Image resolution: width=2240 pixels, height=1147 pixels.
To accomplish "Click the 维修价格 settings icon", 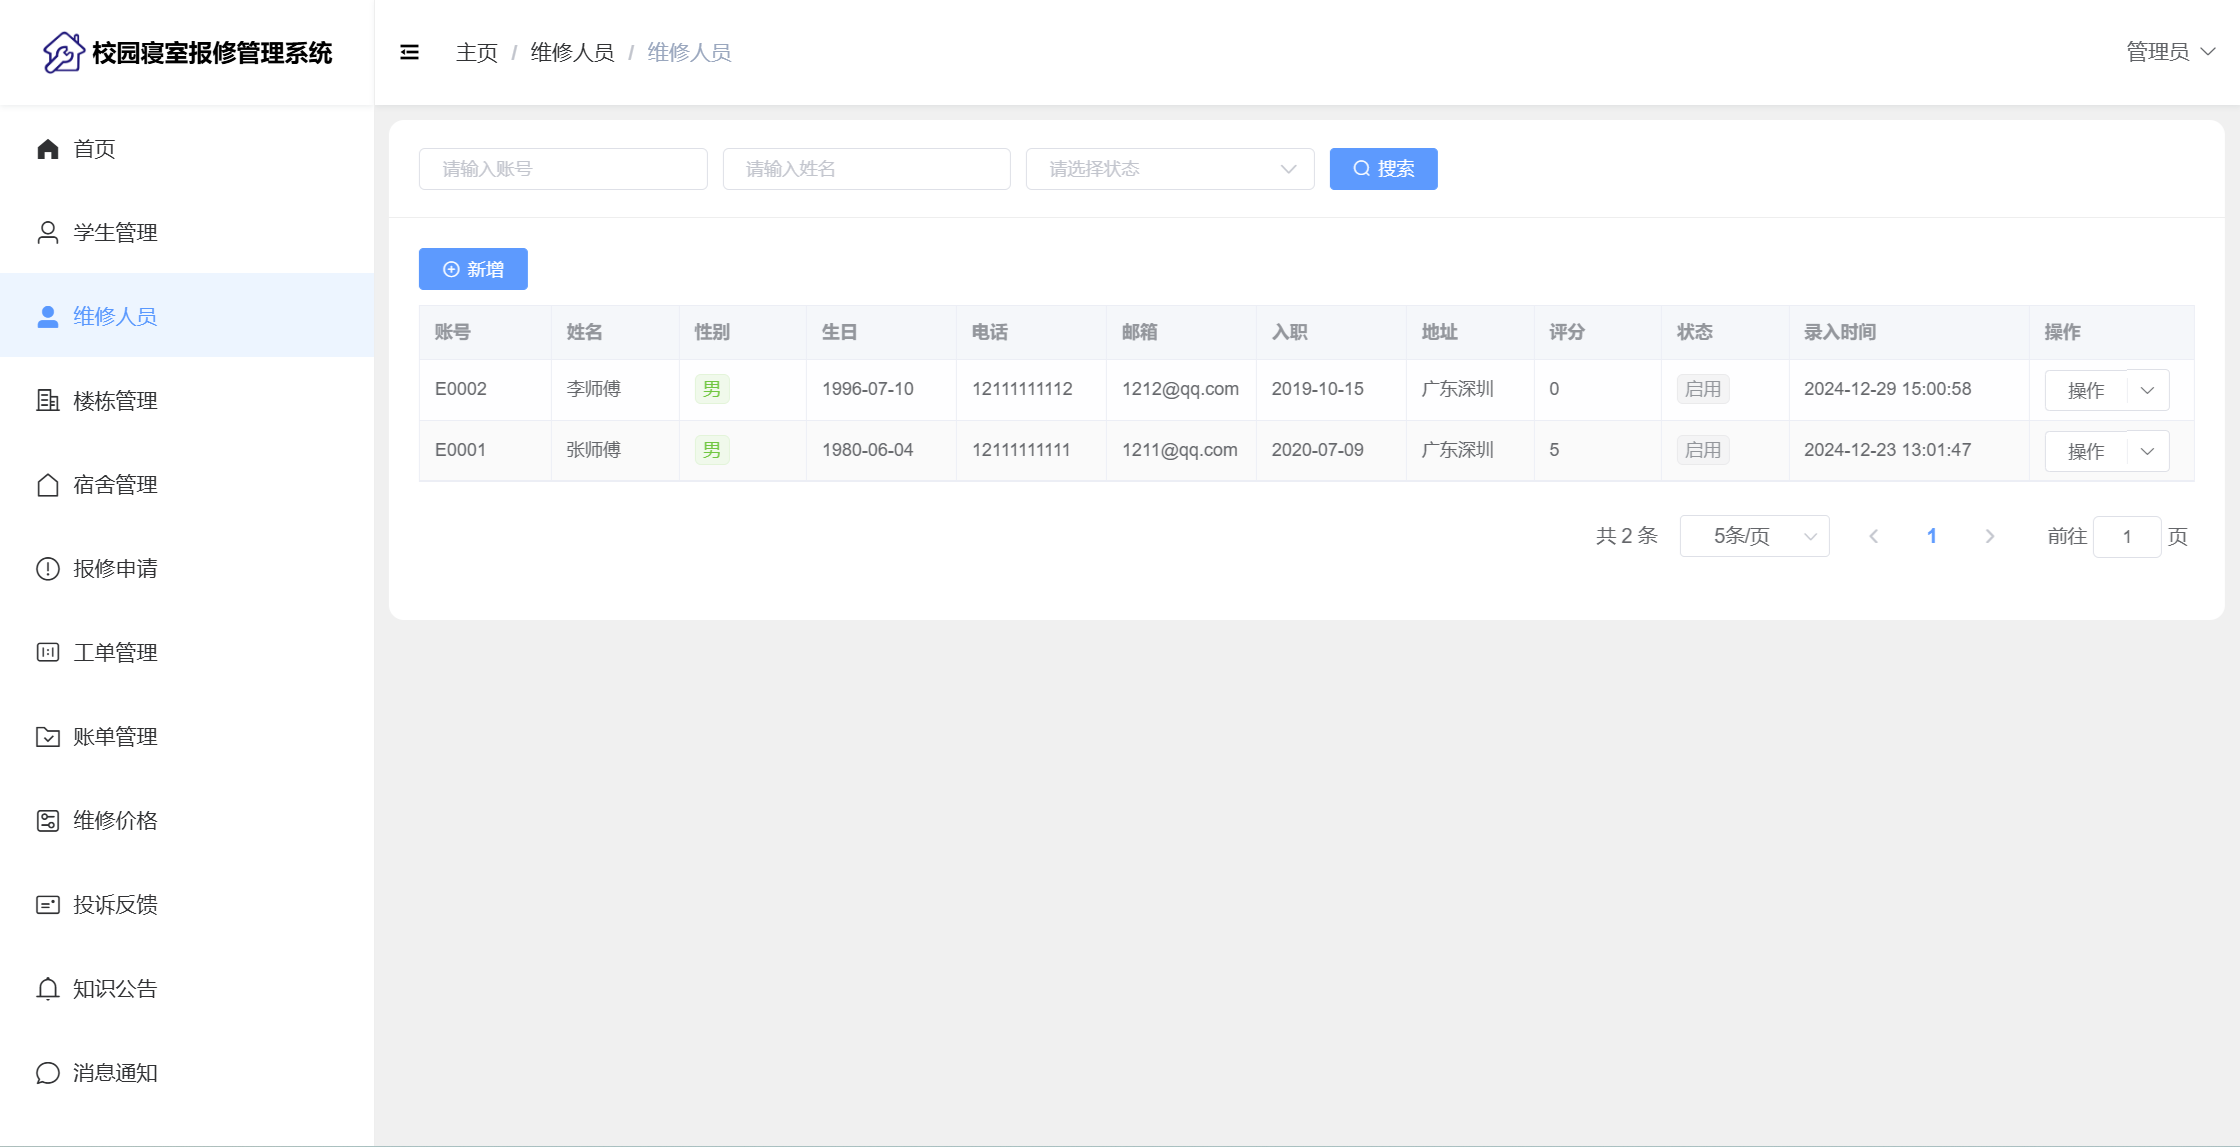I will (x=47, y=821).
